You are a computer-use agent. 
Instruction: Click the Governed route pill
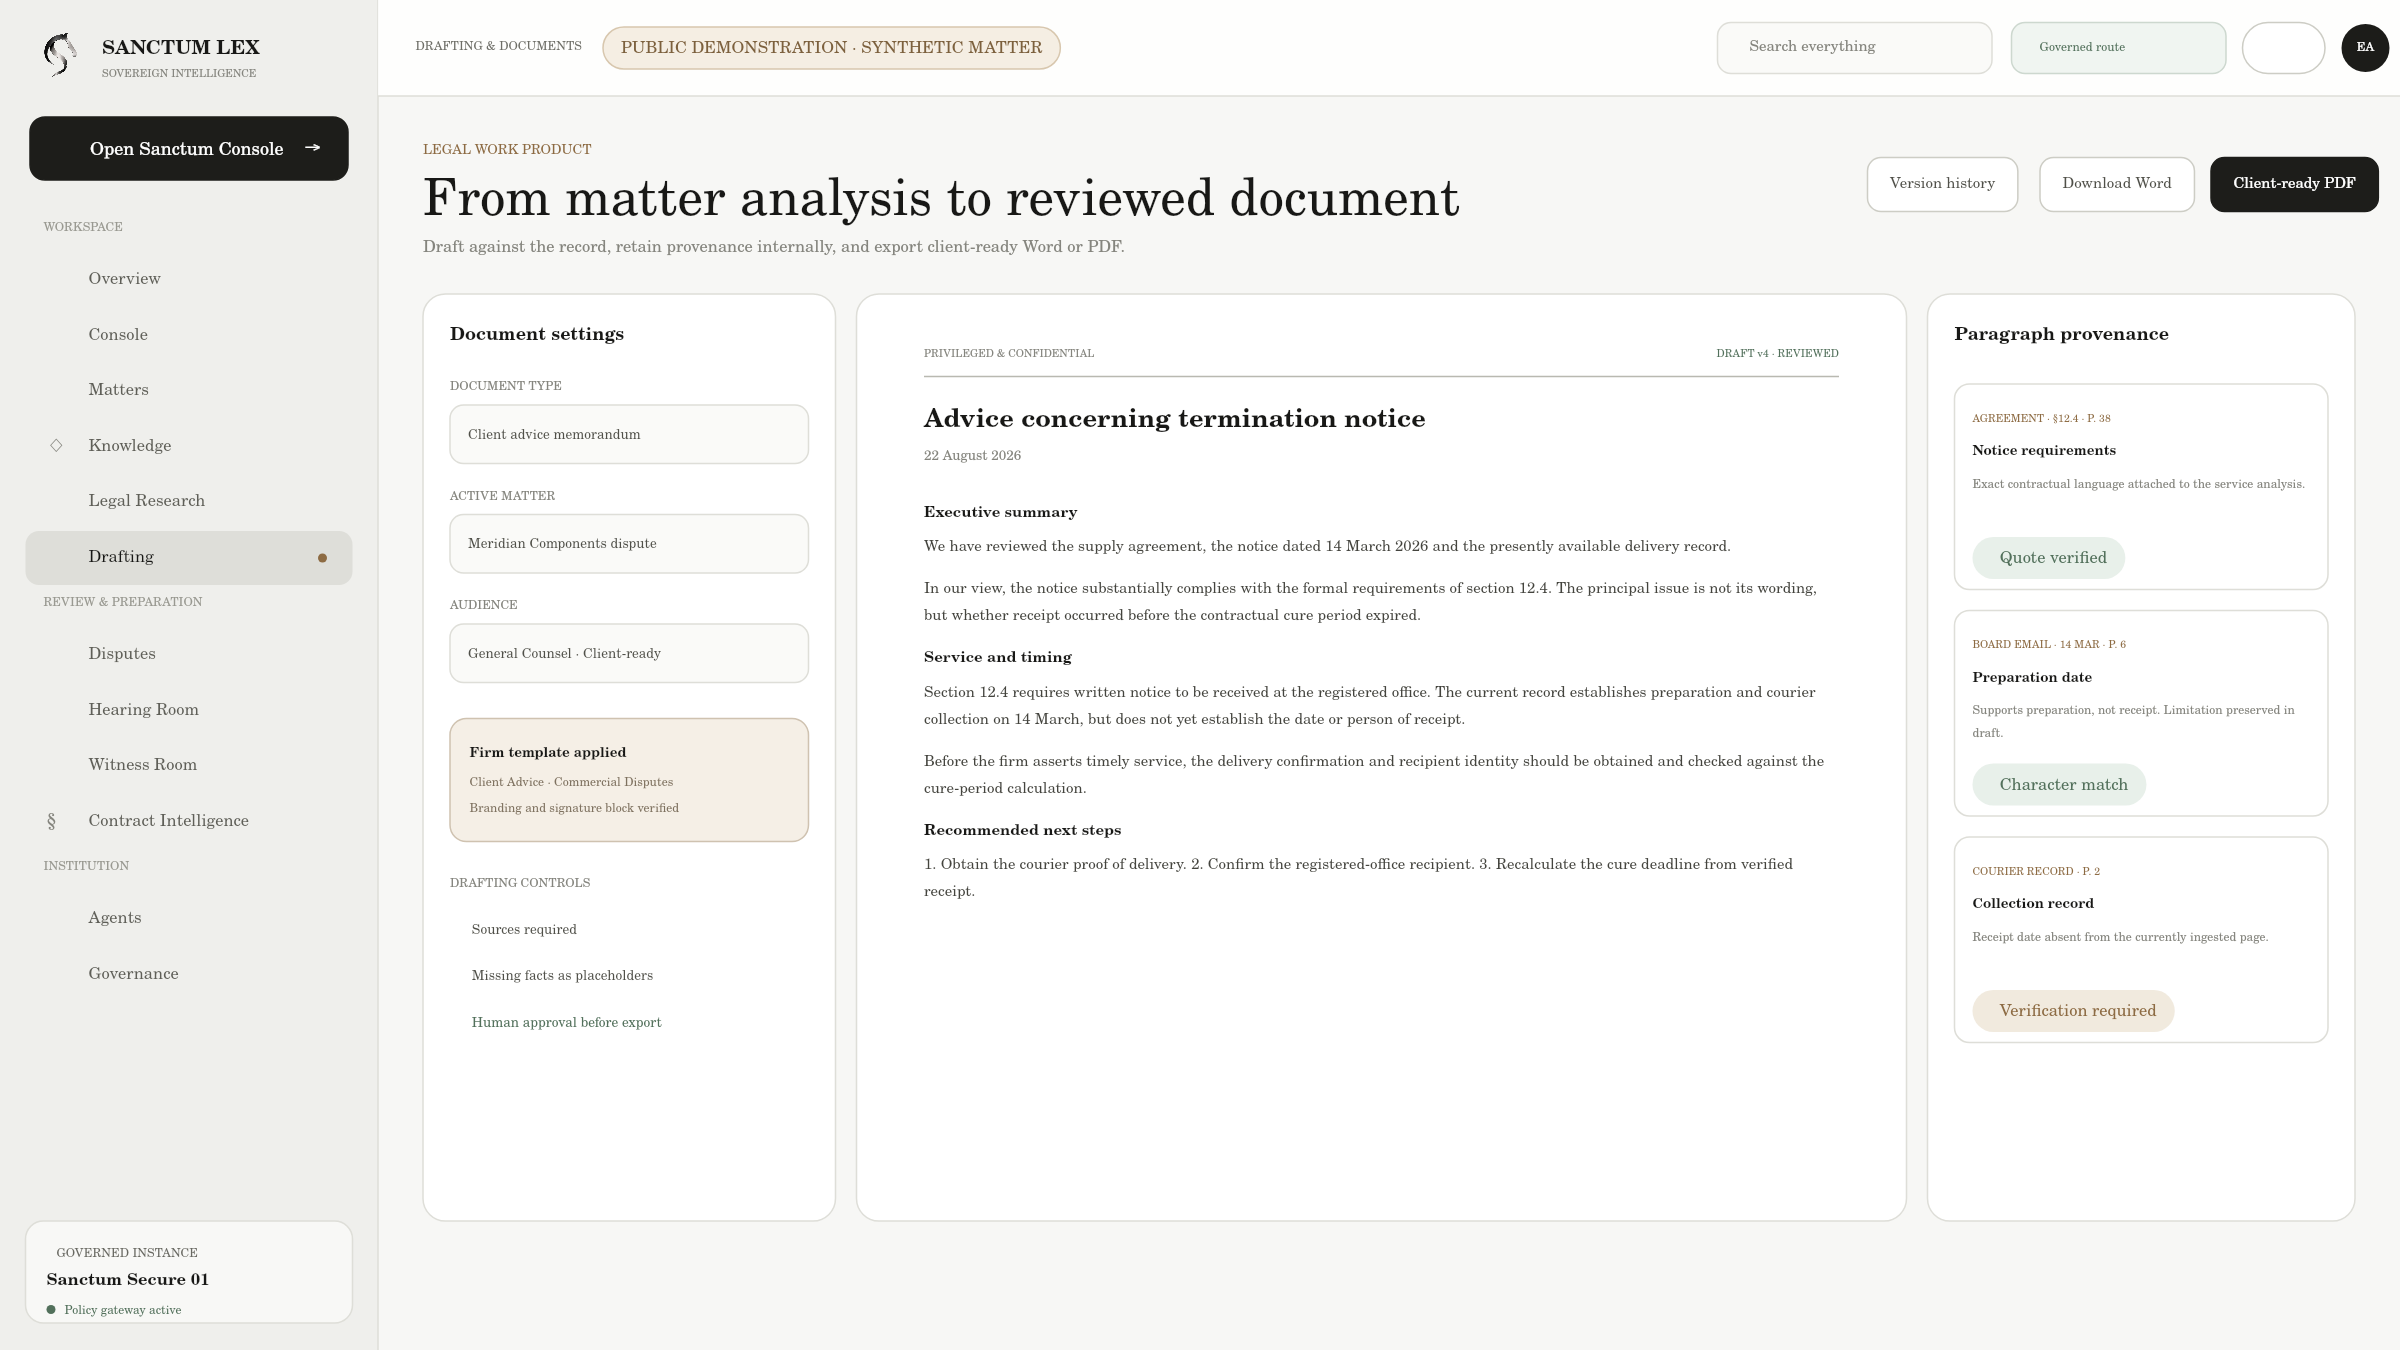pos(2118,48)
